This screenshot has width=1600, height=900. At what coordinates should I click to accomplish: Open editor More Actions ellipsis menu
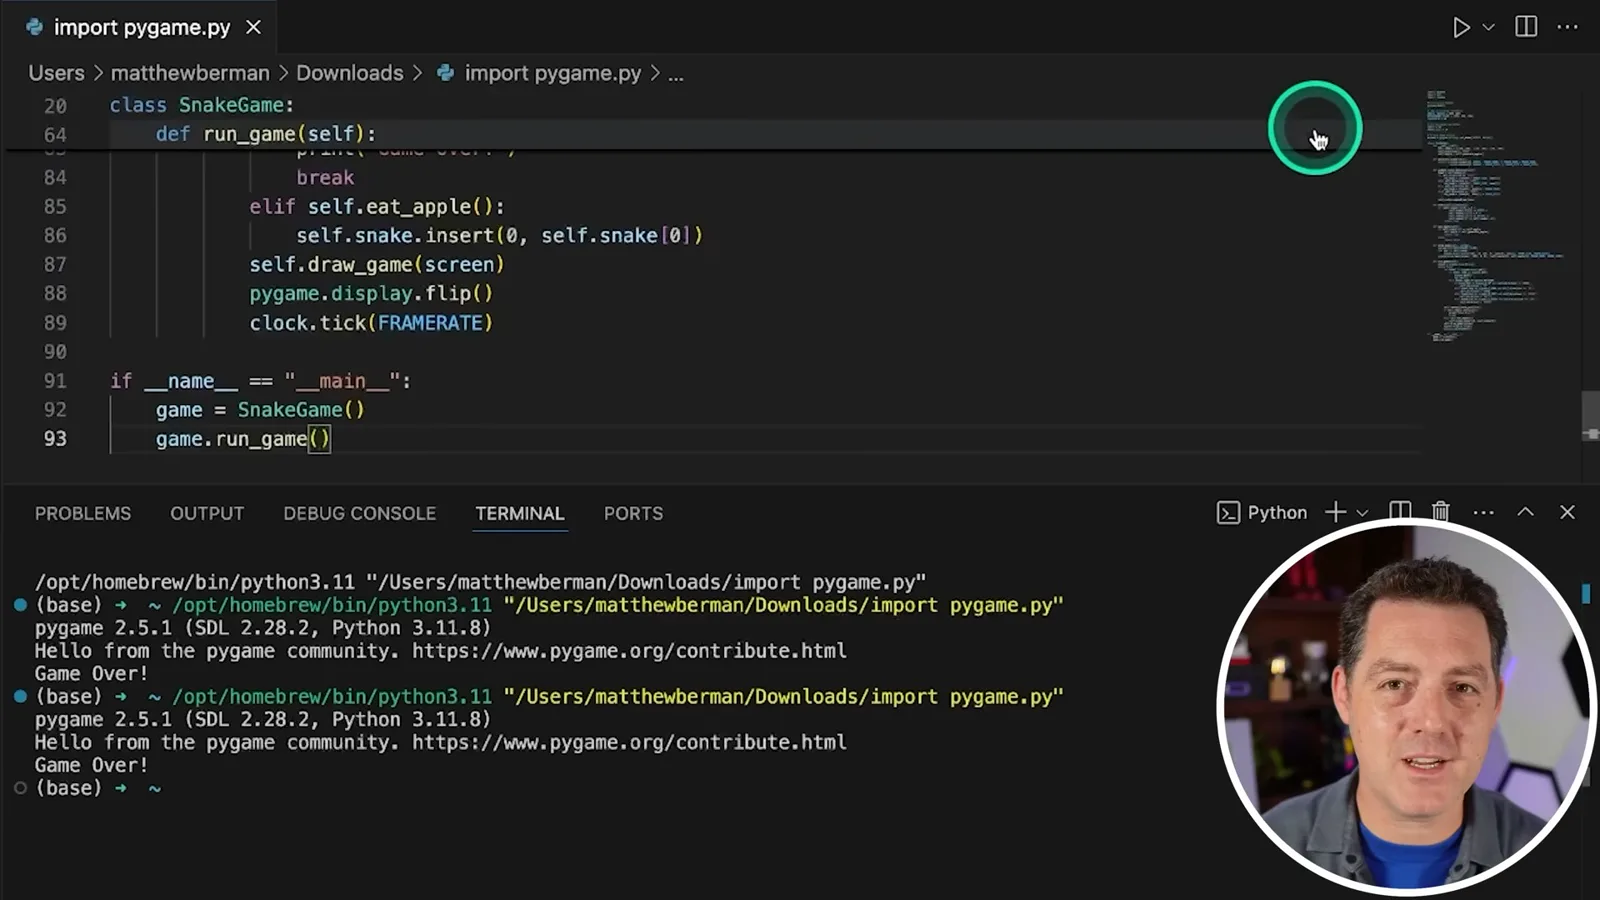pos(1567,27)
